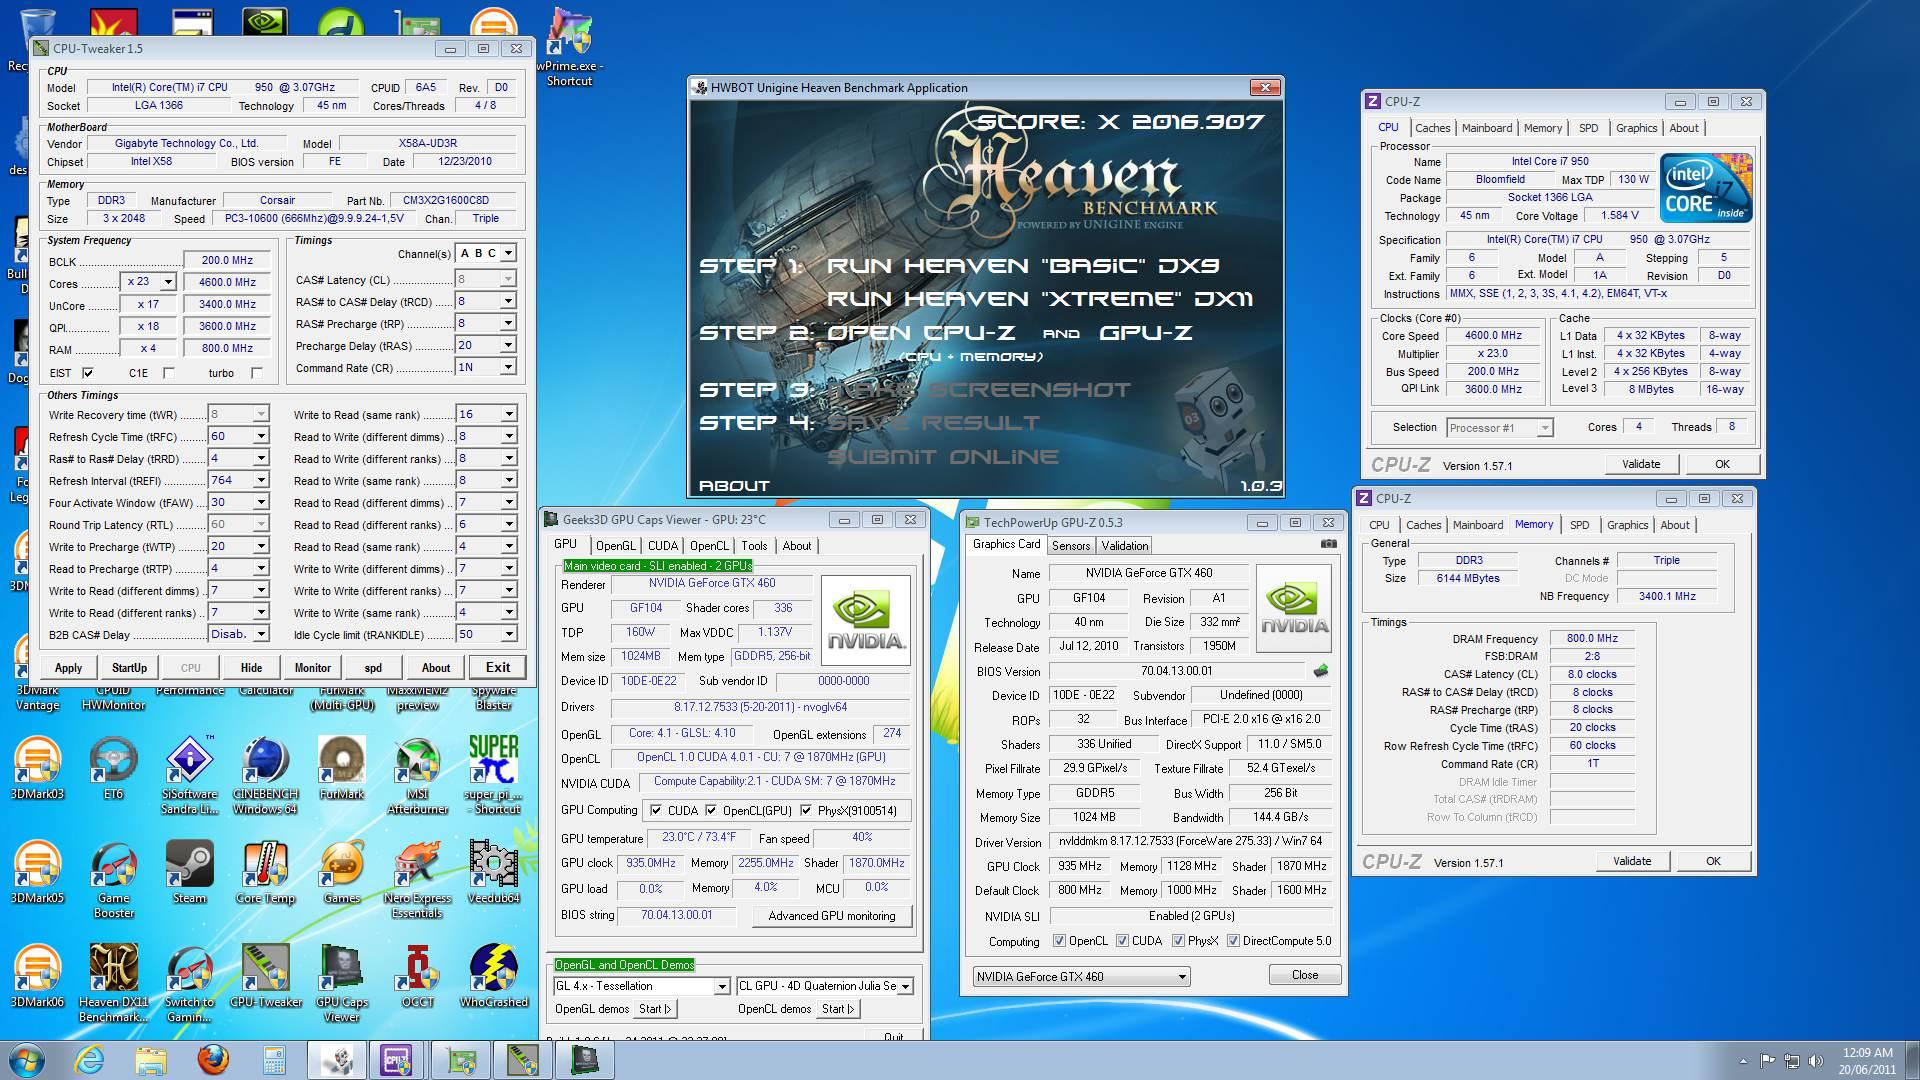Enable the turbo checkbox in CPU-Tweaker
Image resolution: width=1920 pixels, height=1080 pixels.
tap(257, 373)
